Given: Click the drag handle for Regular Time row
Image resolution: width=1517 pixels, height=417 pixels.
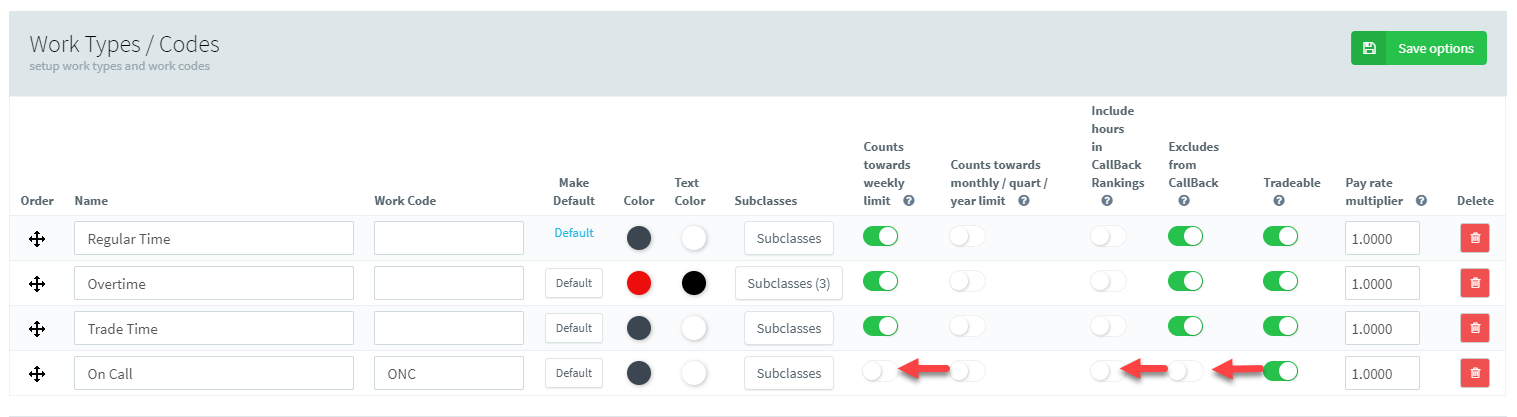Looking at the screenshot, I should [37, 239].
